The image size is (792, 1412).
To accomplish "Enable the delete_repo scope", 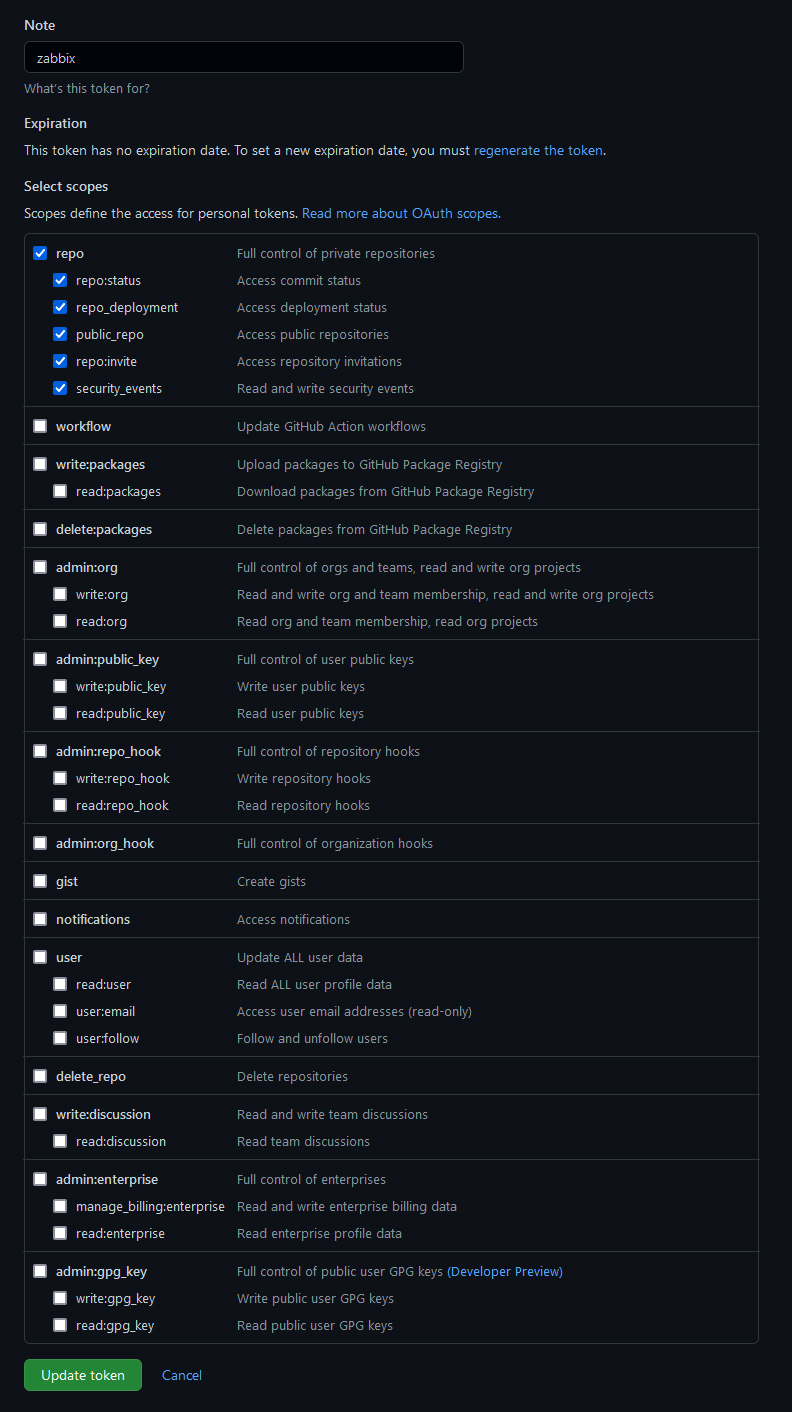I will (x=40, y=1077).
